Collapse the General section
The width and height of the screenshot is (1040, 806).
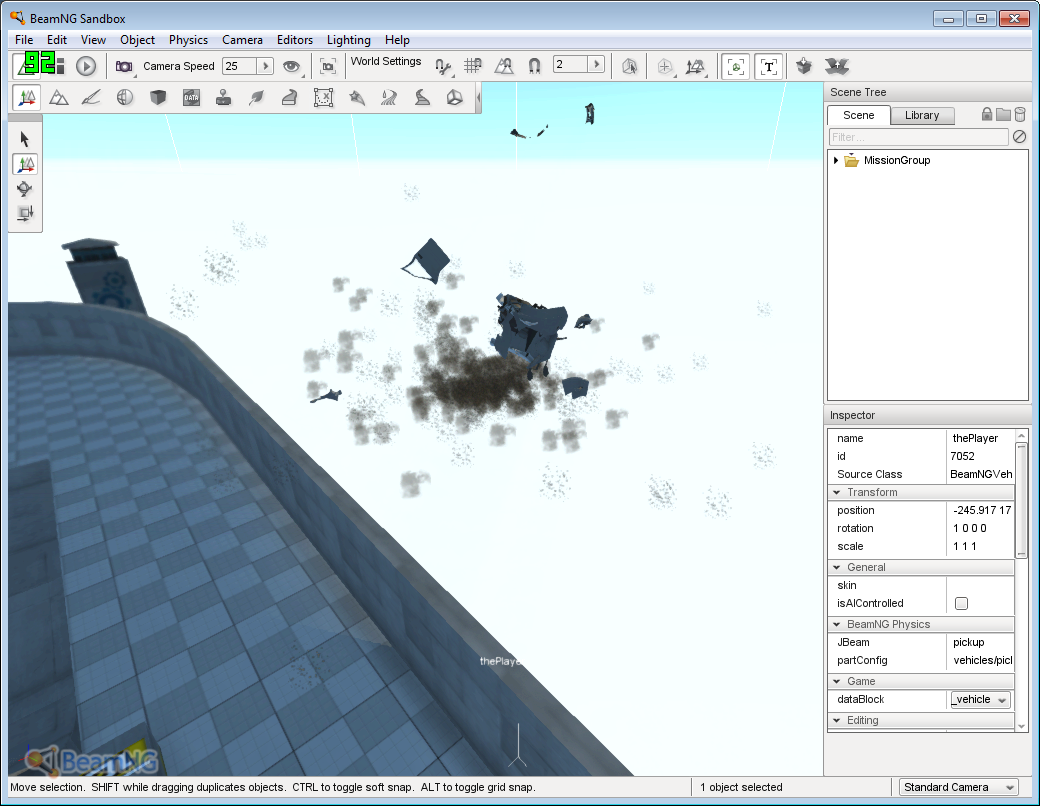(x=836, y=567)
